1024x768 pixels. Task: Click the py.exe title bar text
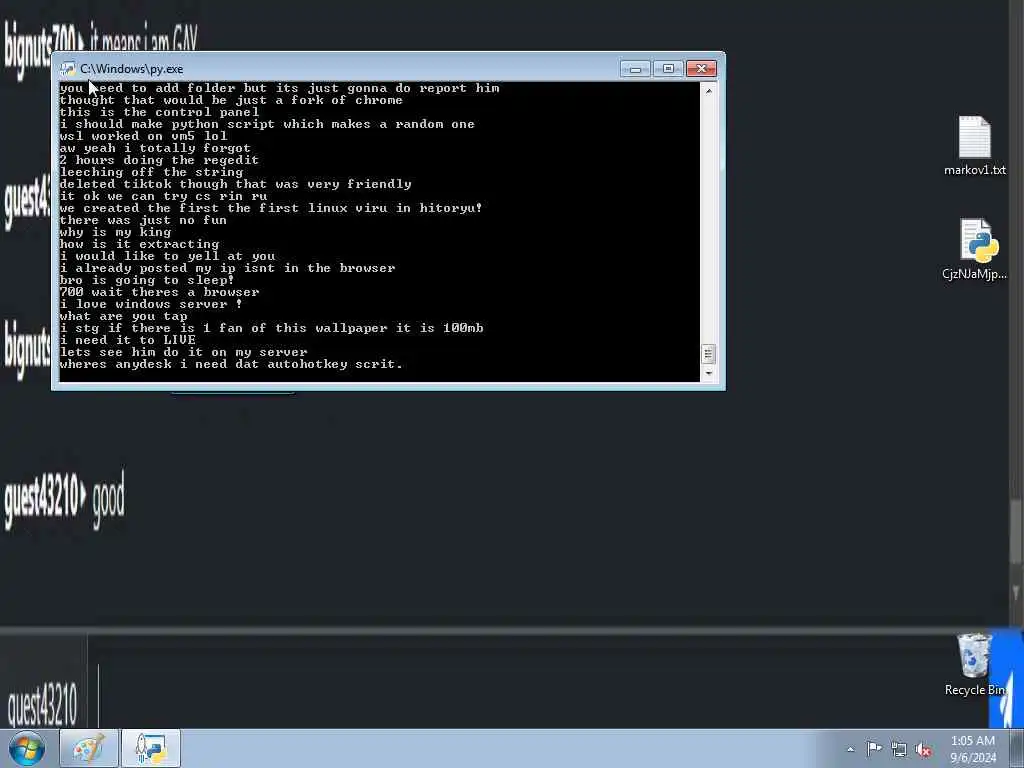coord(132,69)
